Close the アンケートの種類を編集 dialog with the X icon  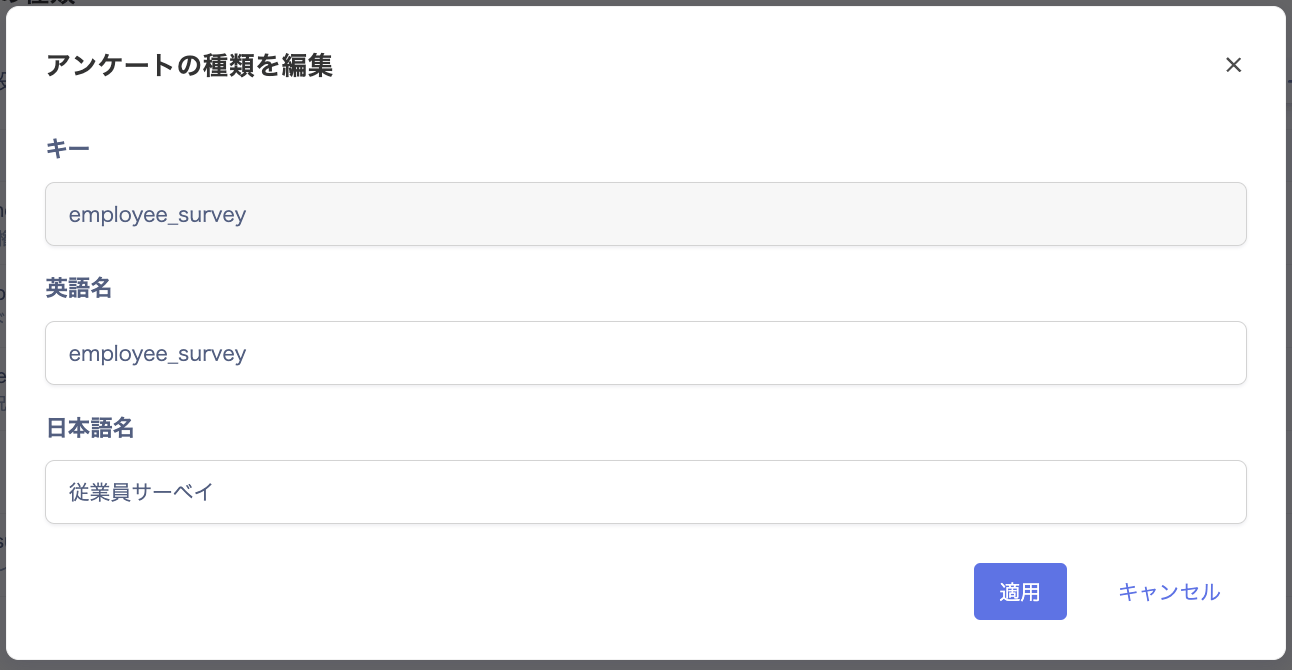point(1233,65)
